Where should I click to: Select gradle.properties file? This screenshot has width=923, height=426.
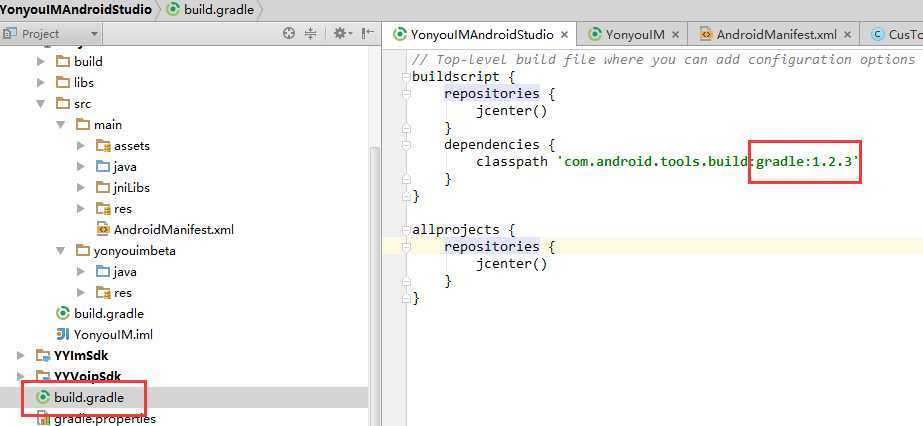click(x=105, y=419)
